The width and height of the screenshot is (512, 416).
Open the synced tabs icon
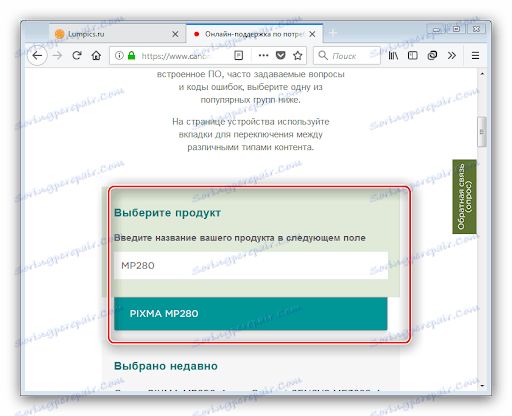coord(432,55)
